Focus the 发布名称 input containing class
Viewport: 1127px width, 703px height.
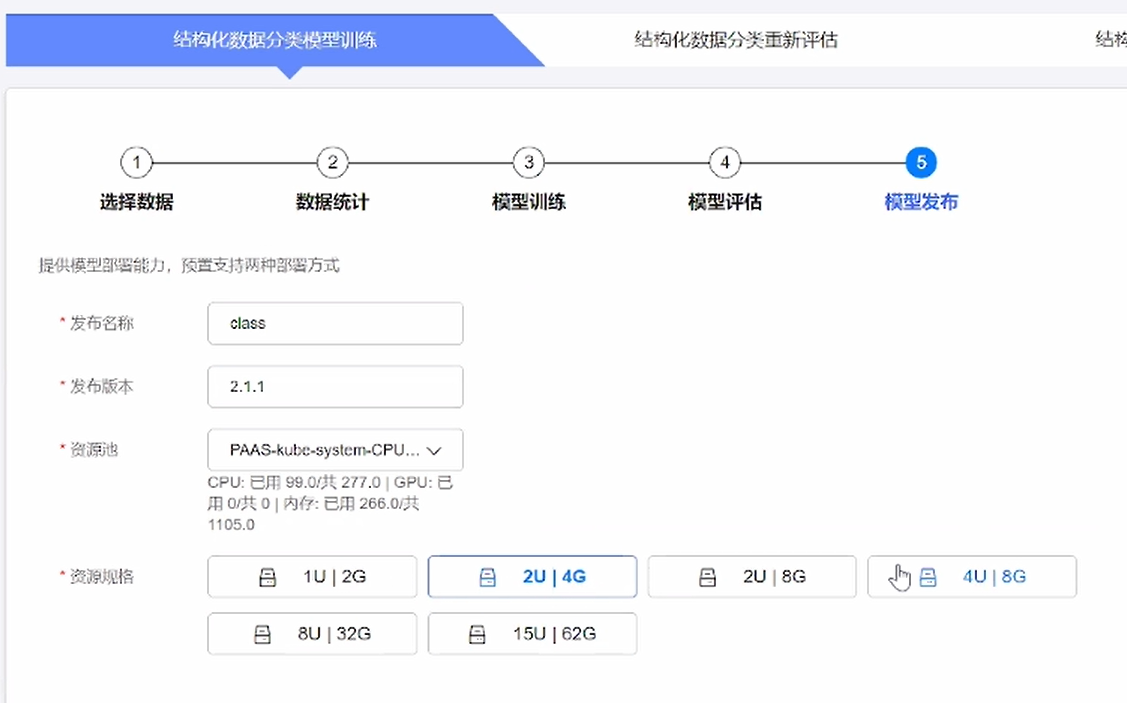click(336, 323)
